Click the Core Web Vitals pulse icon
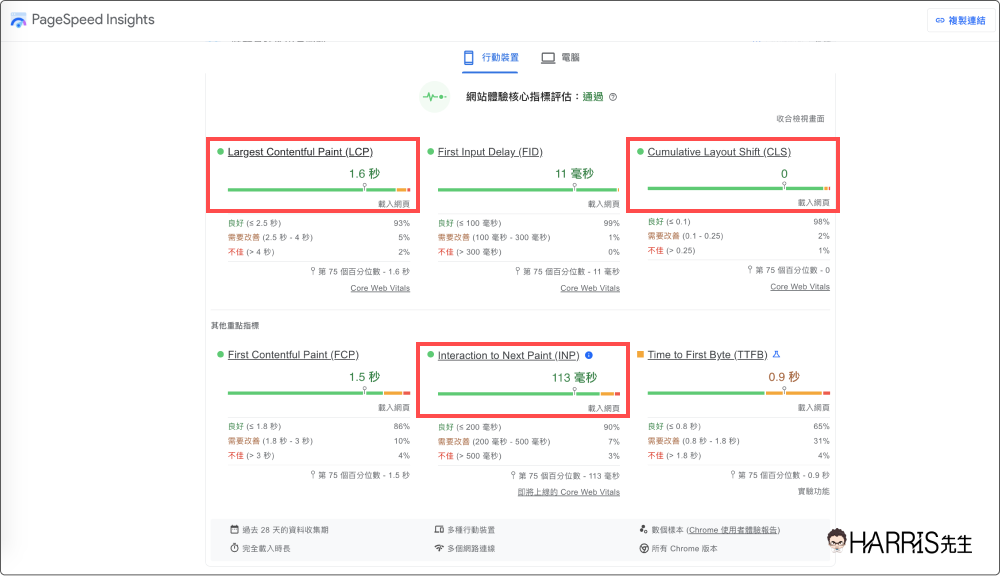This screenshot has height=576, width=1000. pyautogui.click(x=434, y=97)
